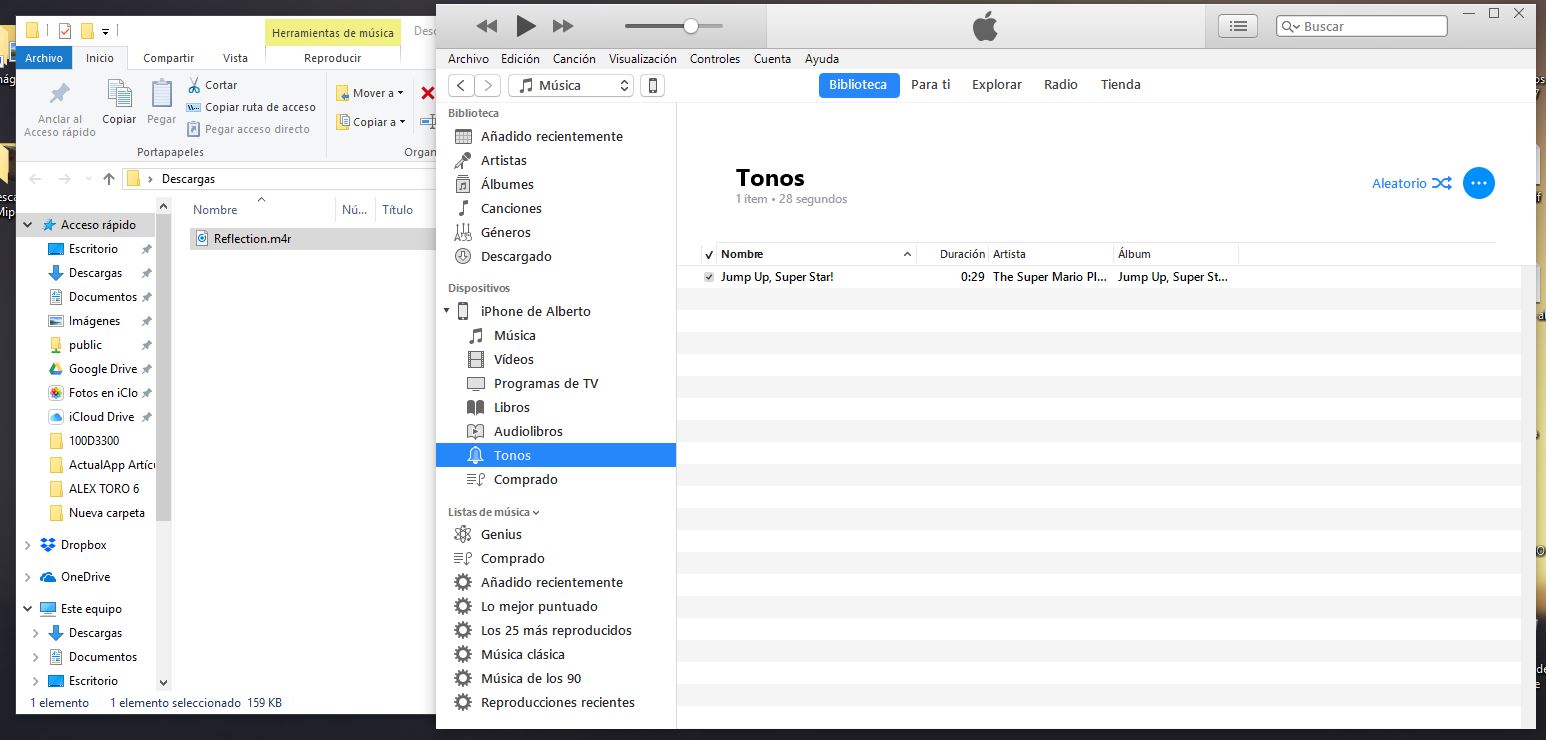The image size is (1546, 740).
Task: Play the current song in iTunes
Action: point(526,25)
